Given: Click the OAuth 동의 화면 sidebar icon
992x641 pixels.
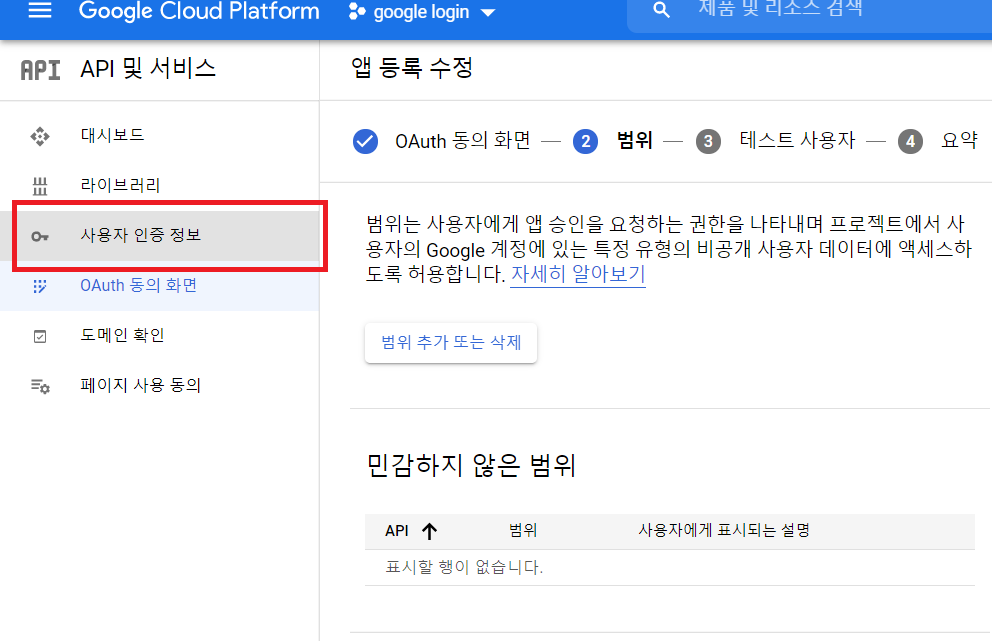Looking at the screenshot, I should (x=40, y=286).
